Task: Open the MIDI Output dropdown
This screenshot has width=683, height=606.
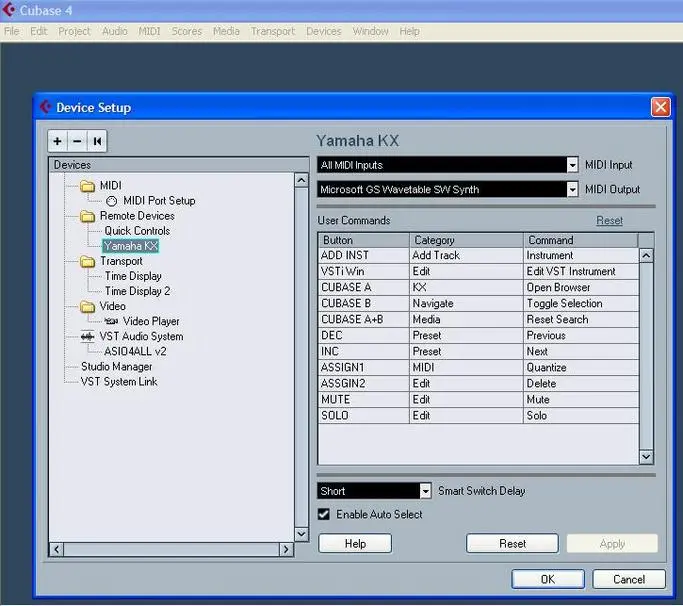Action: [572, 189]
